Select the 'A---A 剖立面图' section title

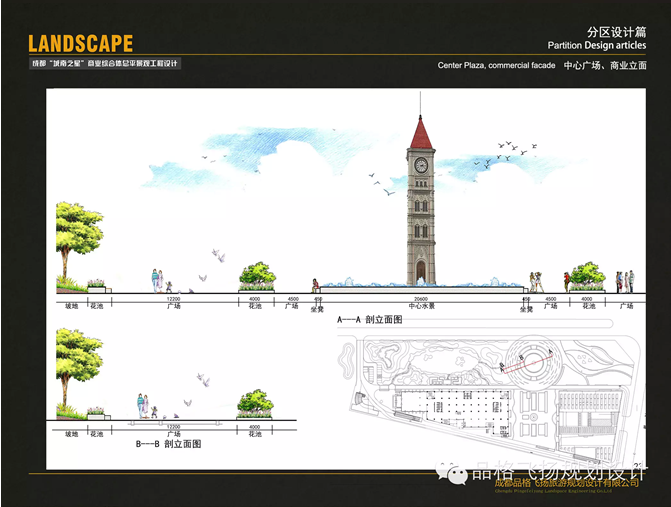point(369,319)
